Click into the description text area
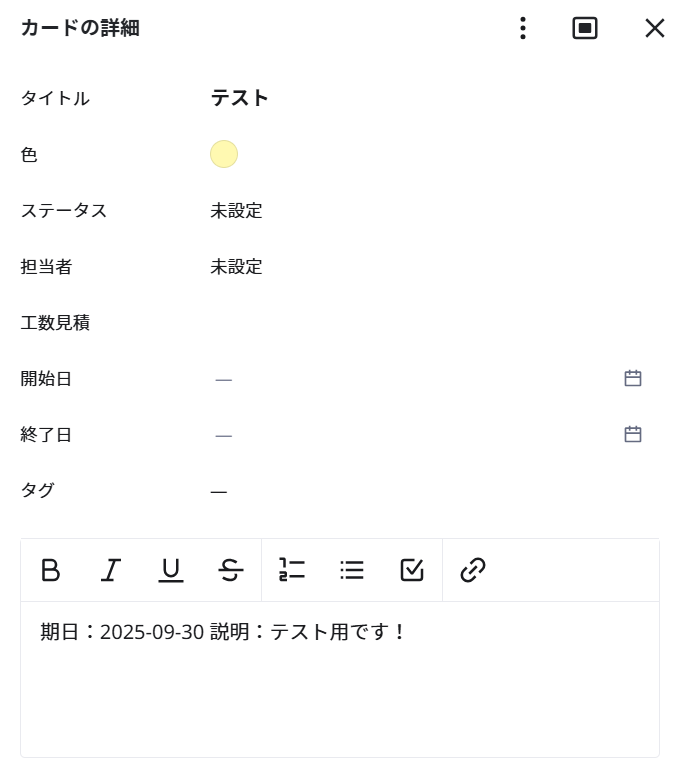The height and width of the screenshot is (781, 684). coord(340,690)
